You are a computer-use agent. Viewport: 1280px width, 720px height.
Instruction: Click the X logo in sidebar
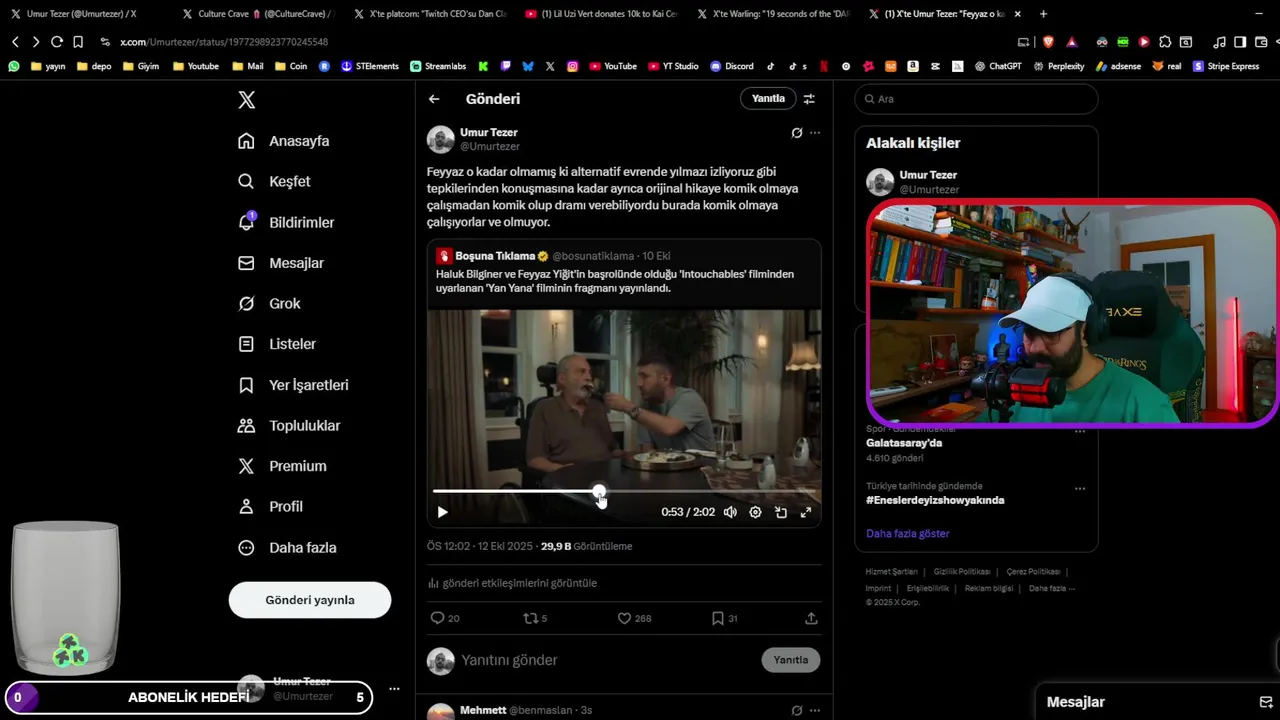coord(247,100)
